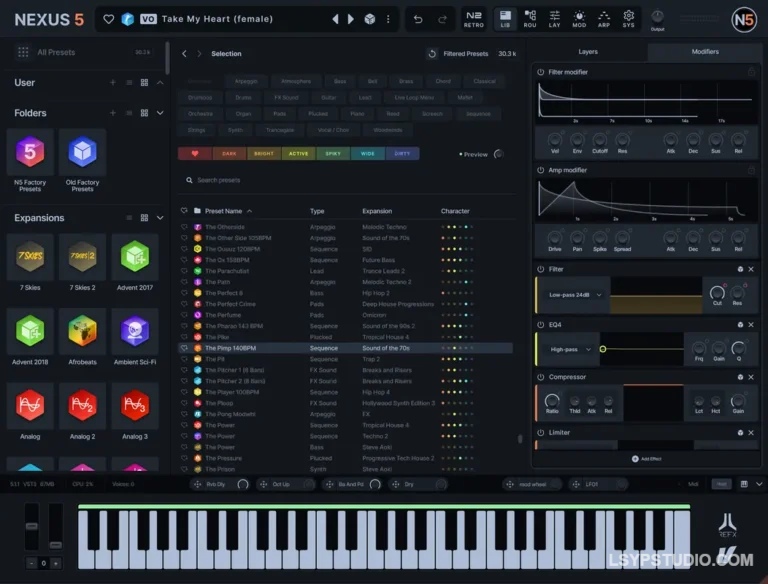
Task: Open the Filter effect settings gear
Action: pyautogui.click(x=740, y=269)
